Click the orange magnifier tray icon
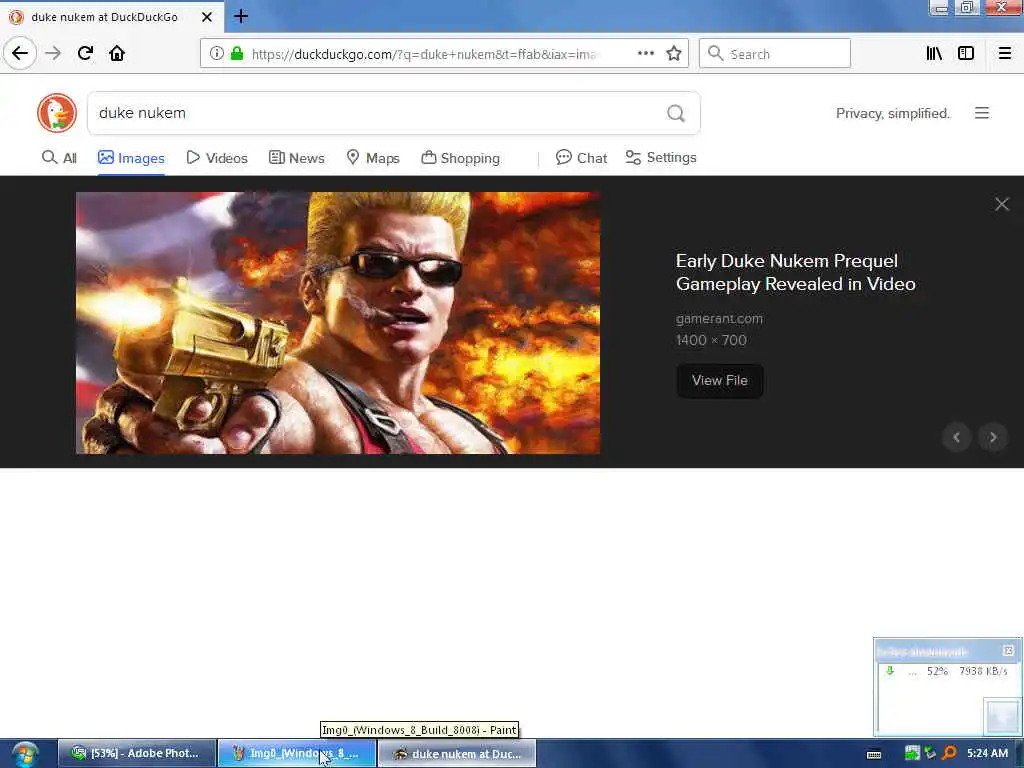 (x=949, y=753)
